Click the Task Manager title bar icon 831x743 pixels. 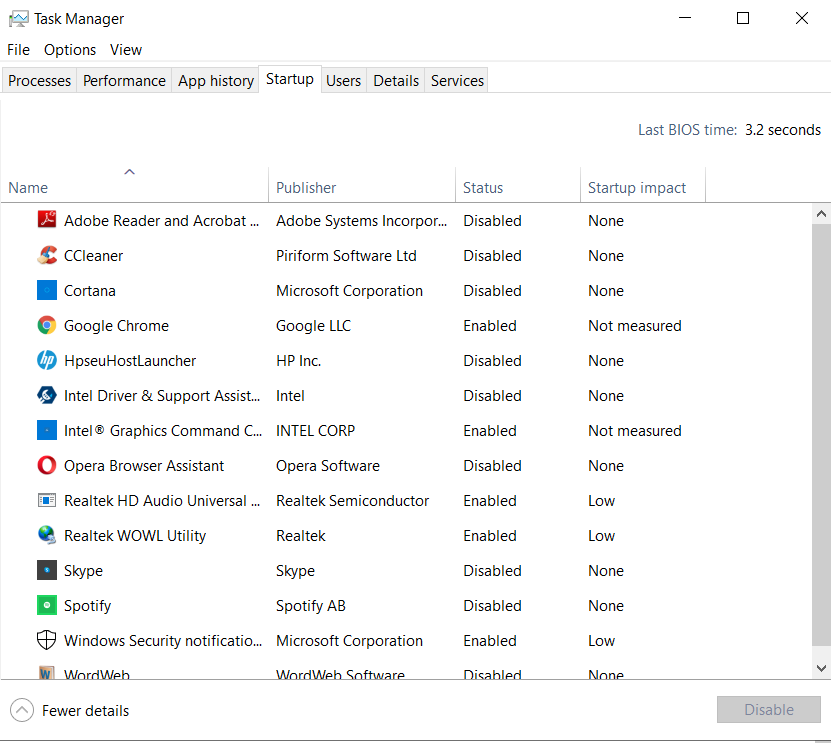tap(19, 19)
